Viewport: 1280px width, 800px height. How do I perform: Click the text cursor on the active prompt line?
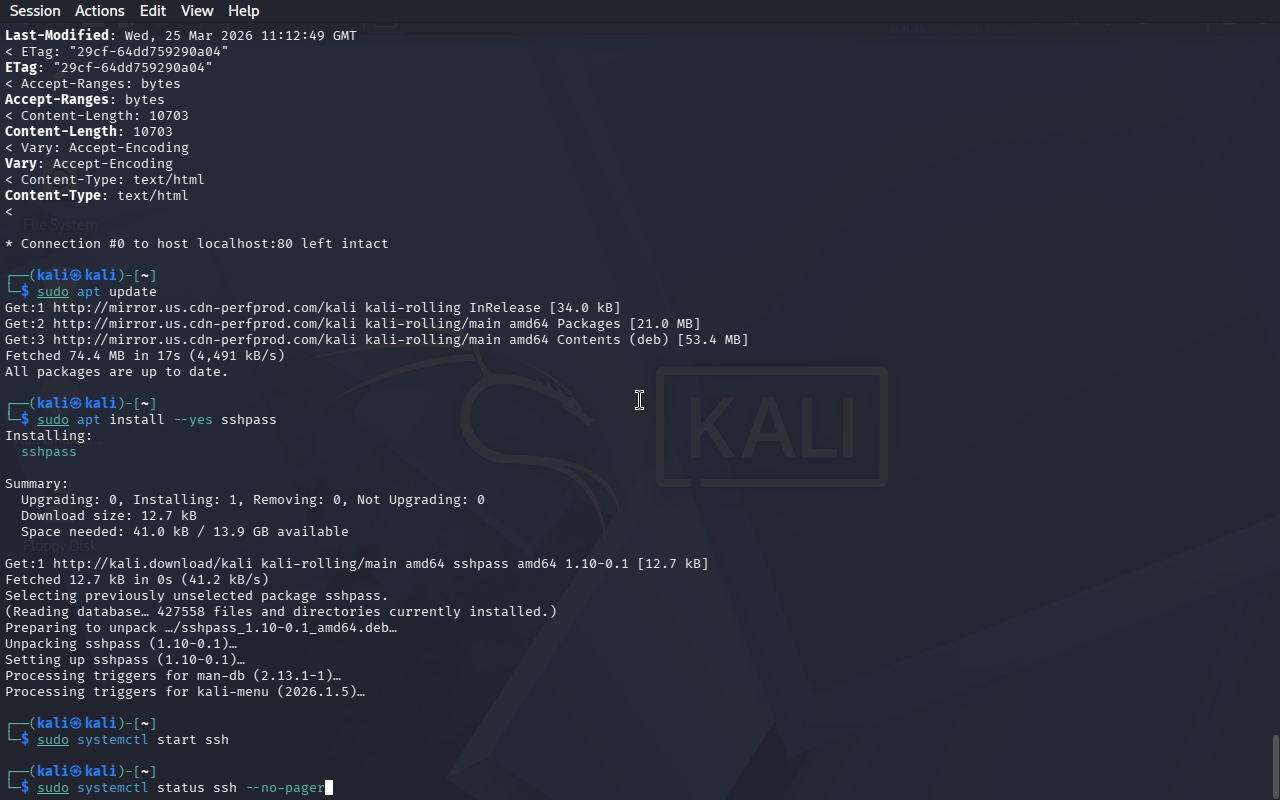click(x=329, y=787)
